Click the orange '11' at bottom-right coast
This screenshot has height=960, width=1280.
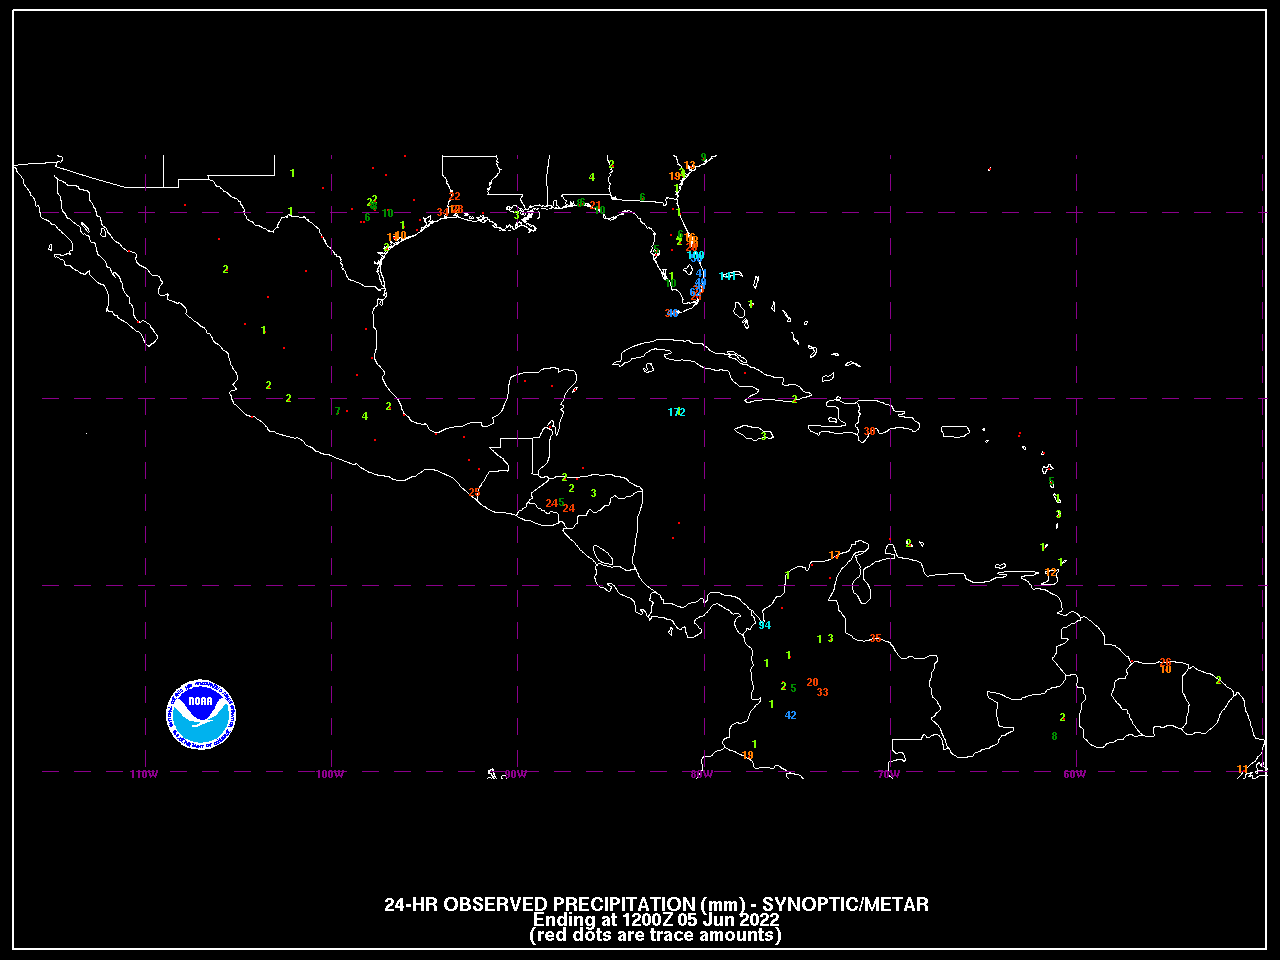point(1243,769)
